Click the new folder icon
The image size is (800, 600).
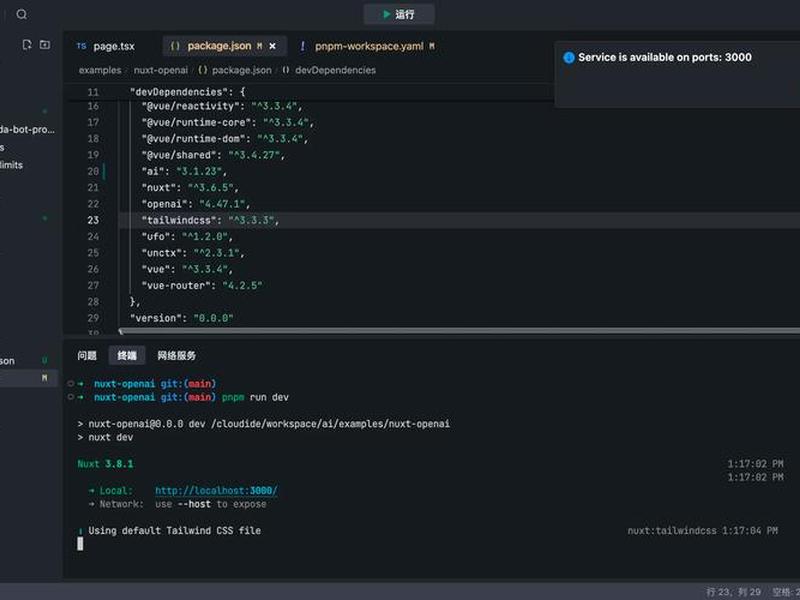[45, 45]
